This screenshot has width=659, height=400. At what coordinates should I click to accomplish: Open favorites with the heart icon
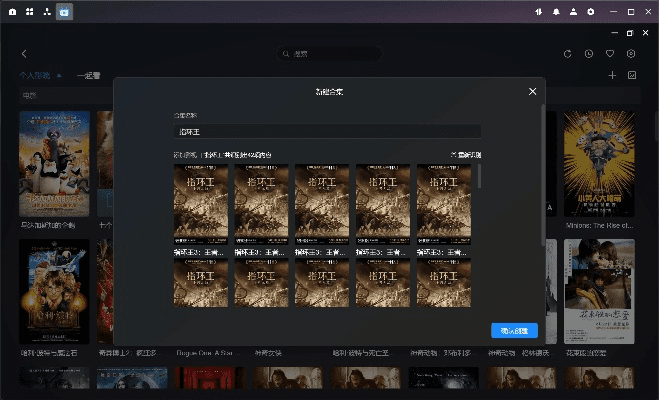610,54
